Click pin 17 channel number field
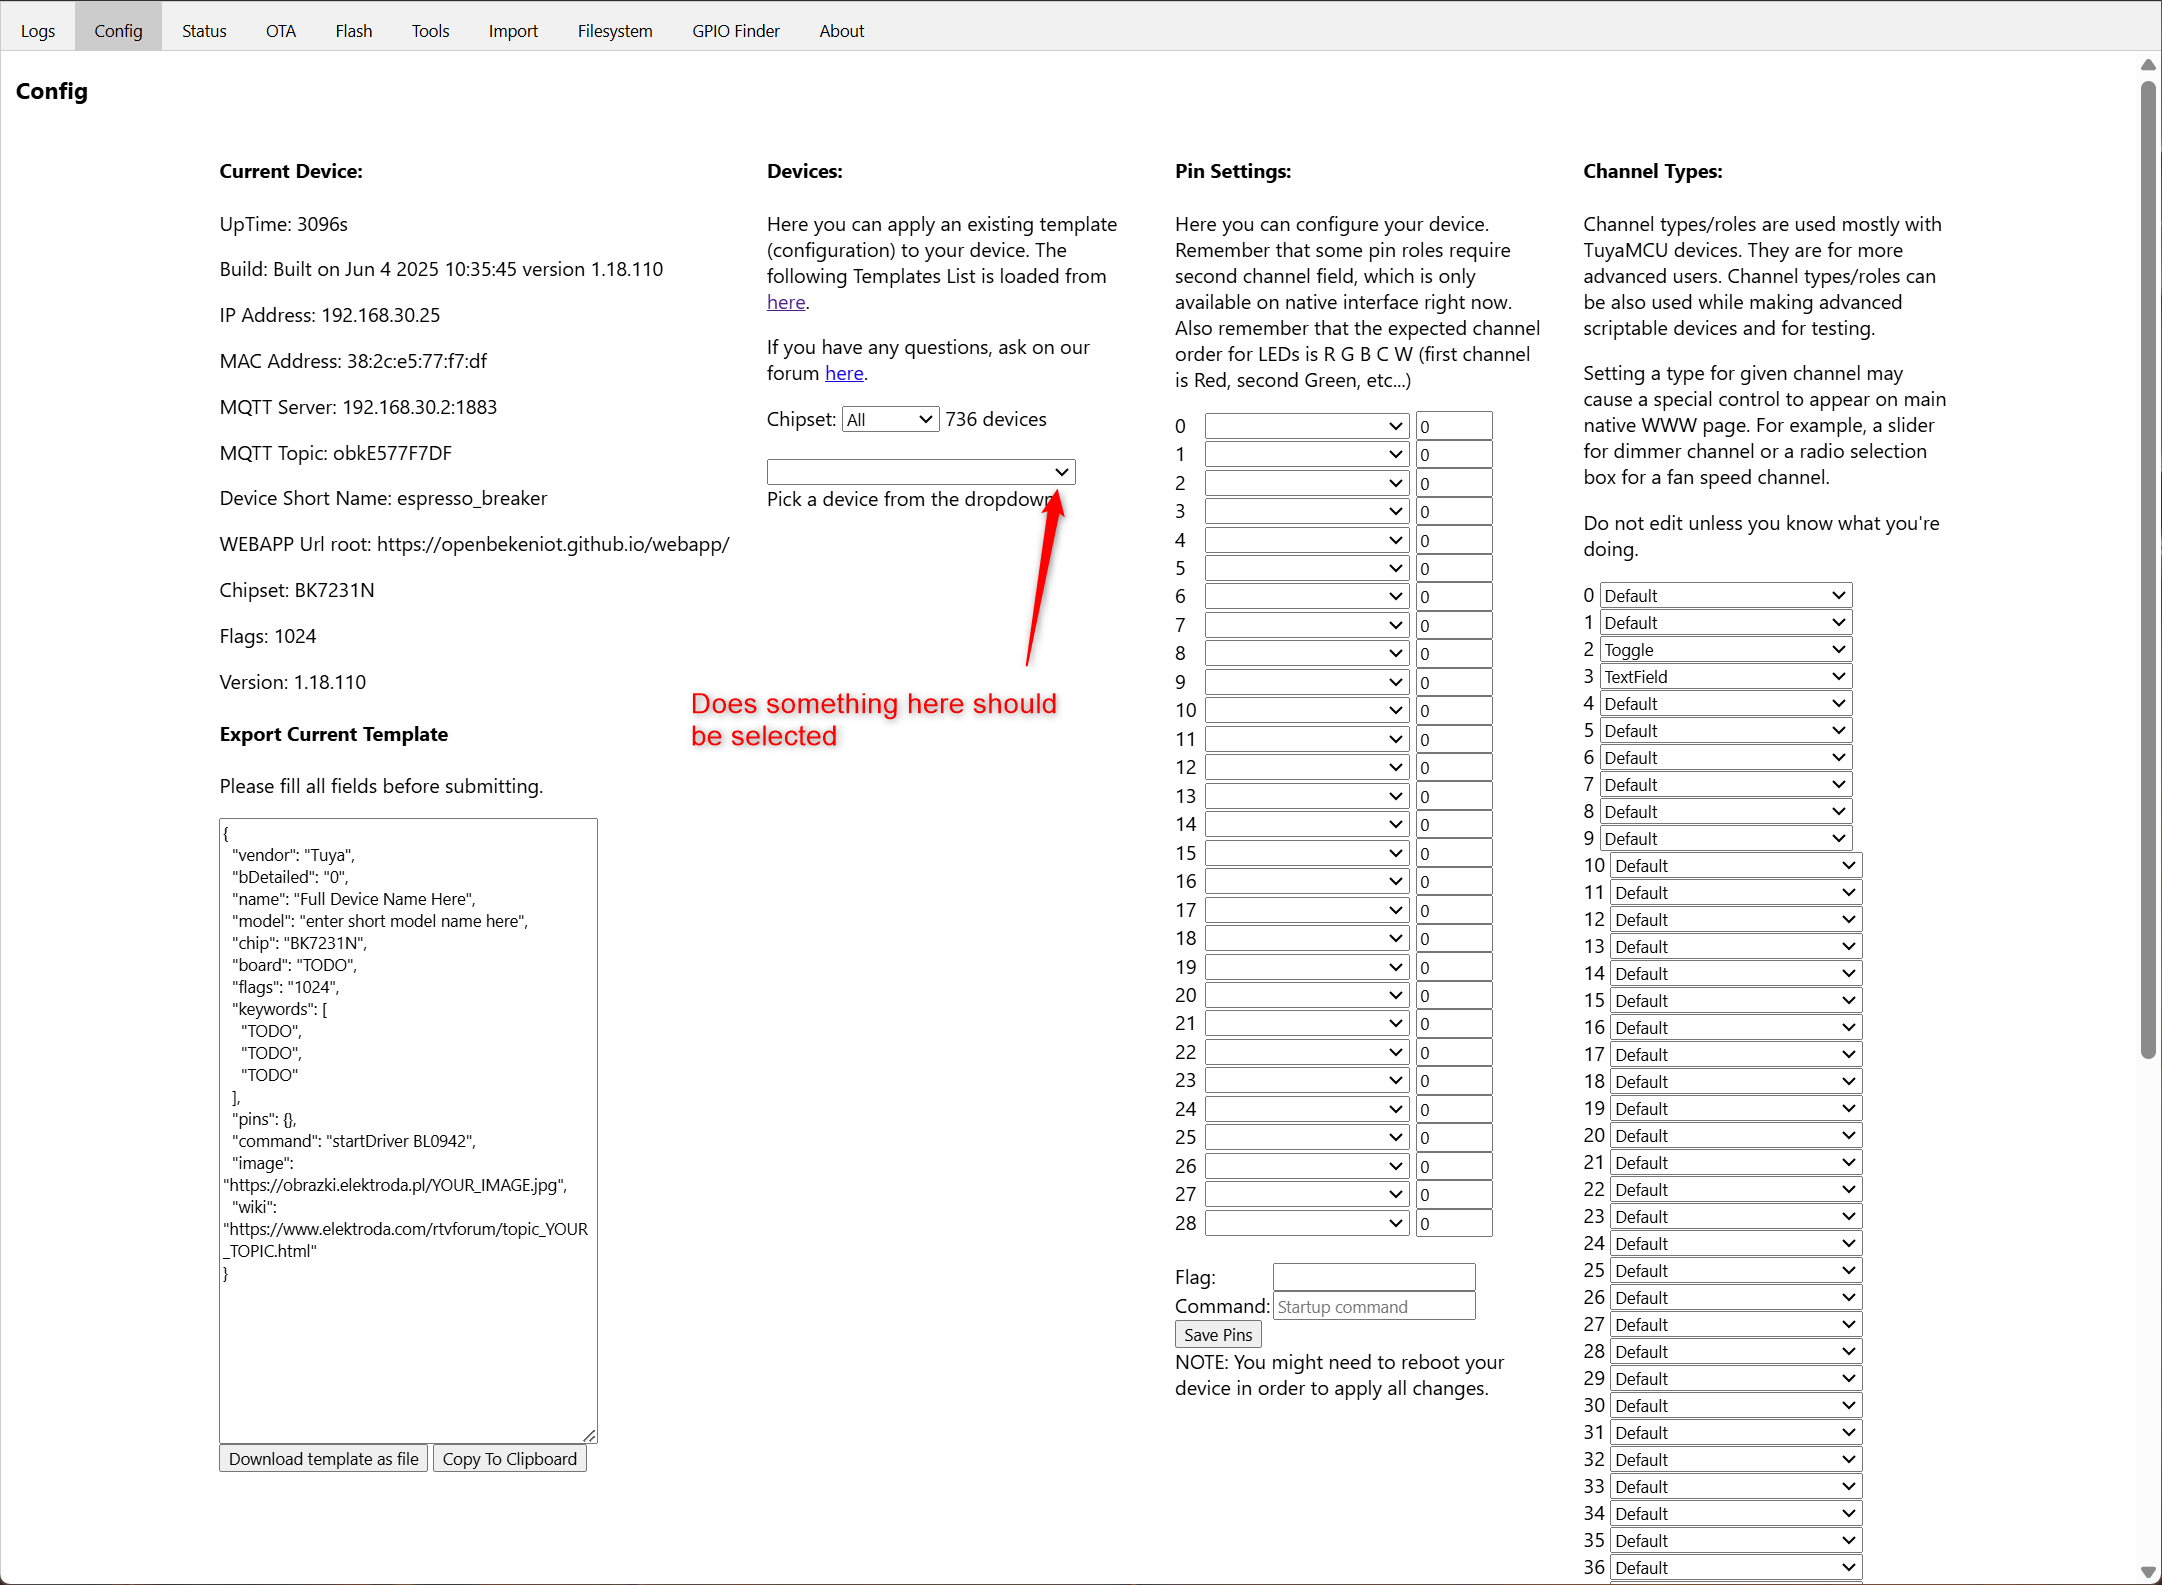Screen dimensions: 2162x1585 click(x=1454, y=910)
